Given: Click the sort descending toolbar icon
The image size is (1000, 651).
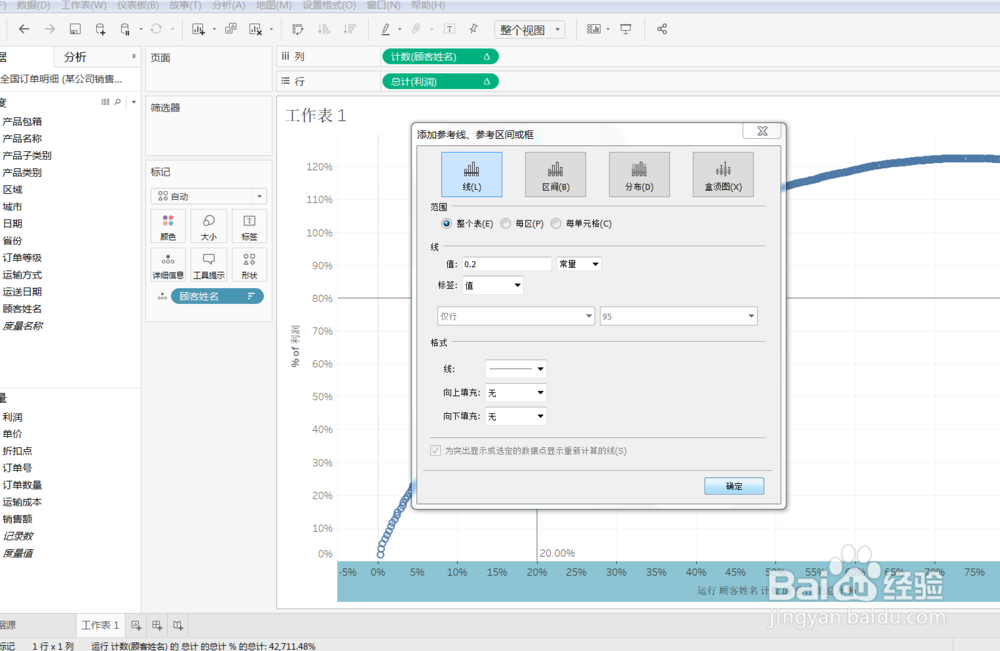Looking at the screenshot, I should tap(349, 29).
